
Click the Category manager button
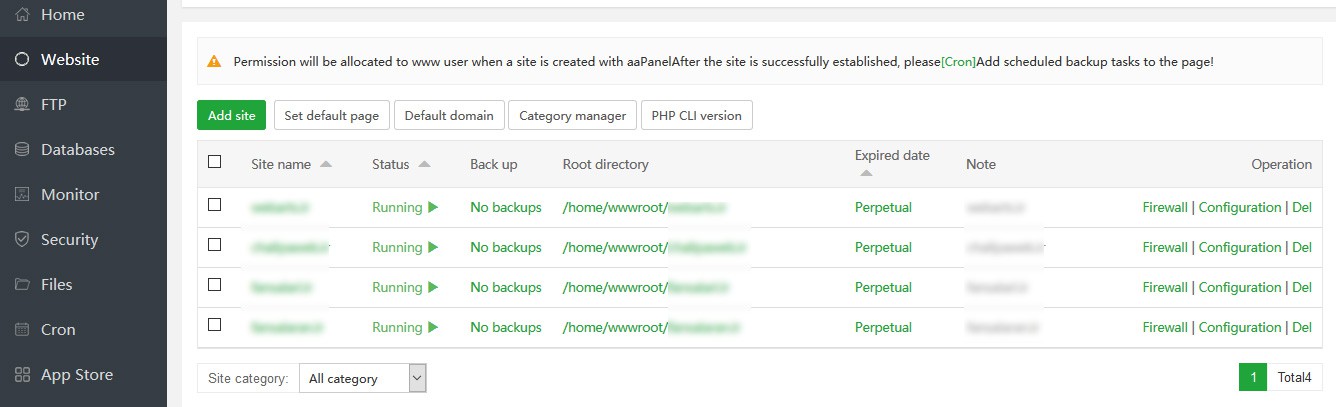coord(573,116)
